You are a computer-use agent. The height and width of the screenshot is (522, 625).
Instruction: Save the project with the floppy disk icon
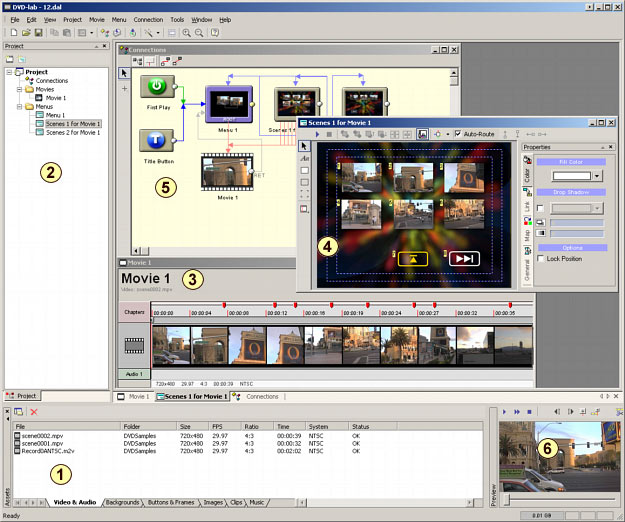pos(39,33)
